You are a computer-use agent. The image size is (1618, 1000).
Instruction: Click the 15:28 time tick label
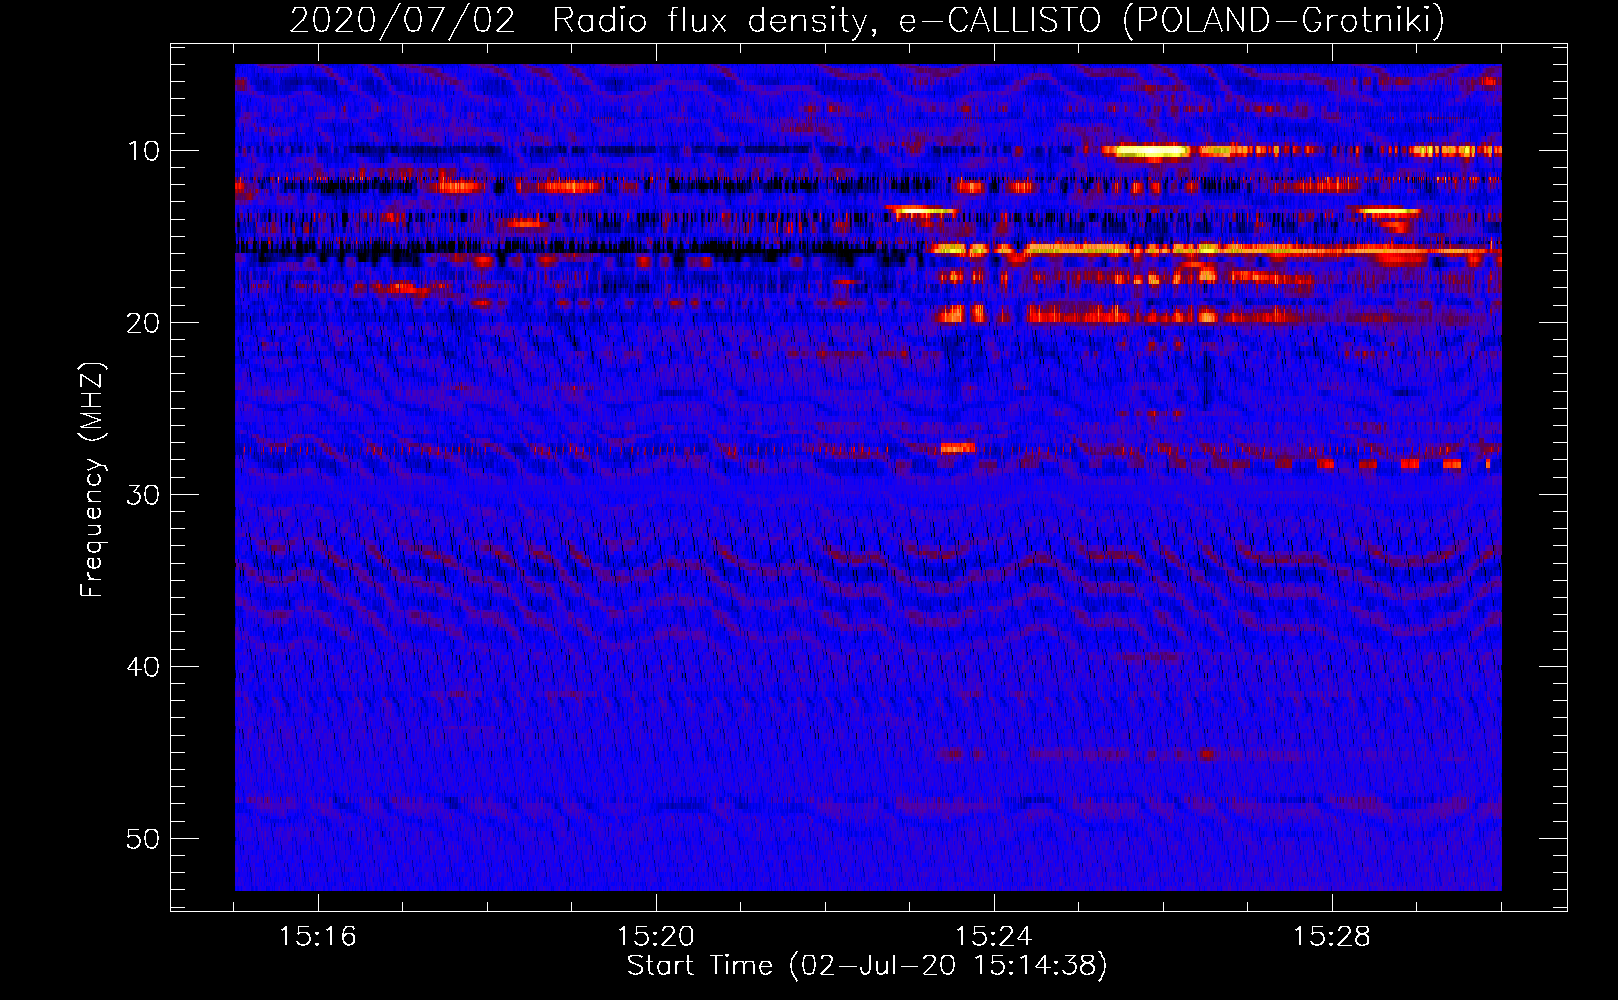pyautogui.click(x=1332, y=937)
